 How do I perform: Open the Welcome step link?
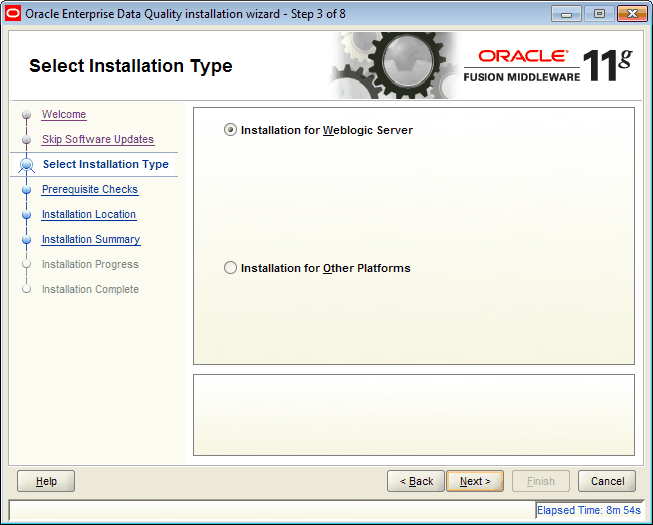click(64, 114)
